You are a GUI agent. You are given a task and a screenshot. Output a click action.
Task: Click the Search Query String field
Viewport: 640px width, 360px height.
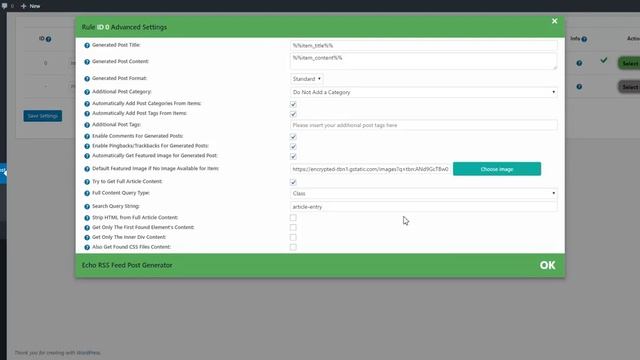(424, 207)
